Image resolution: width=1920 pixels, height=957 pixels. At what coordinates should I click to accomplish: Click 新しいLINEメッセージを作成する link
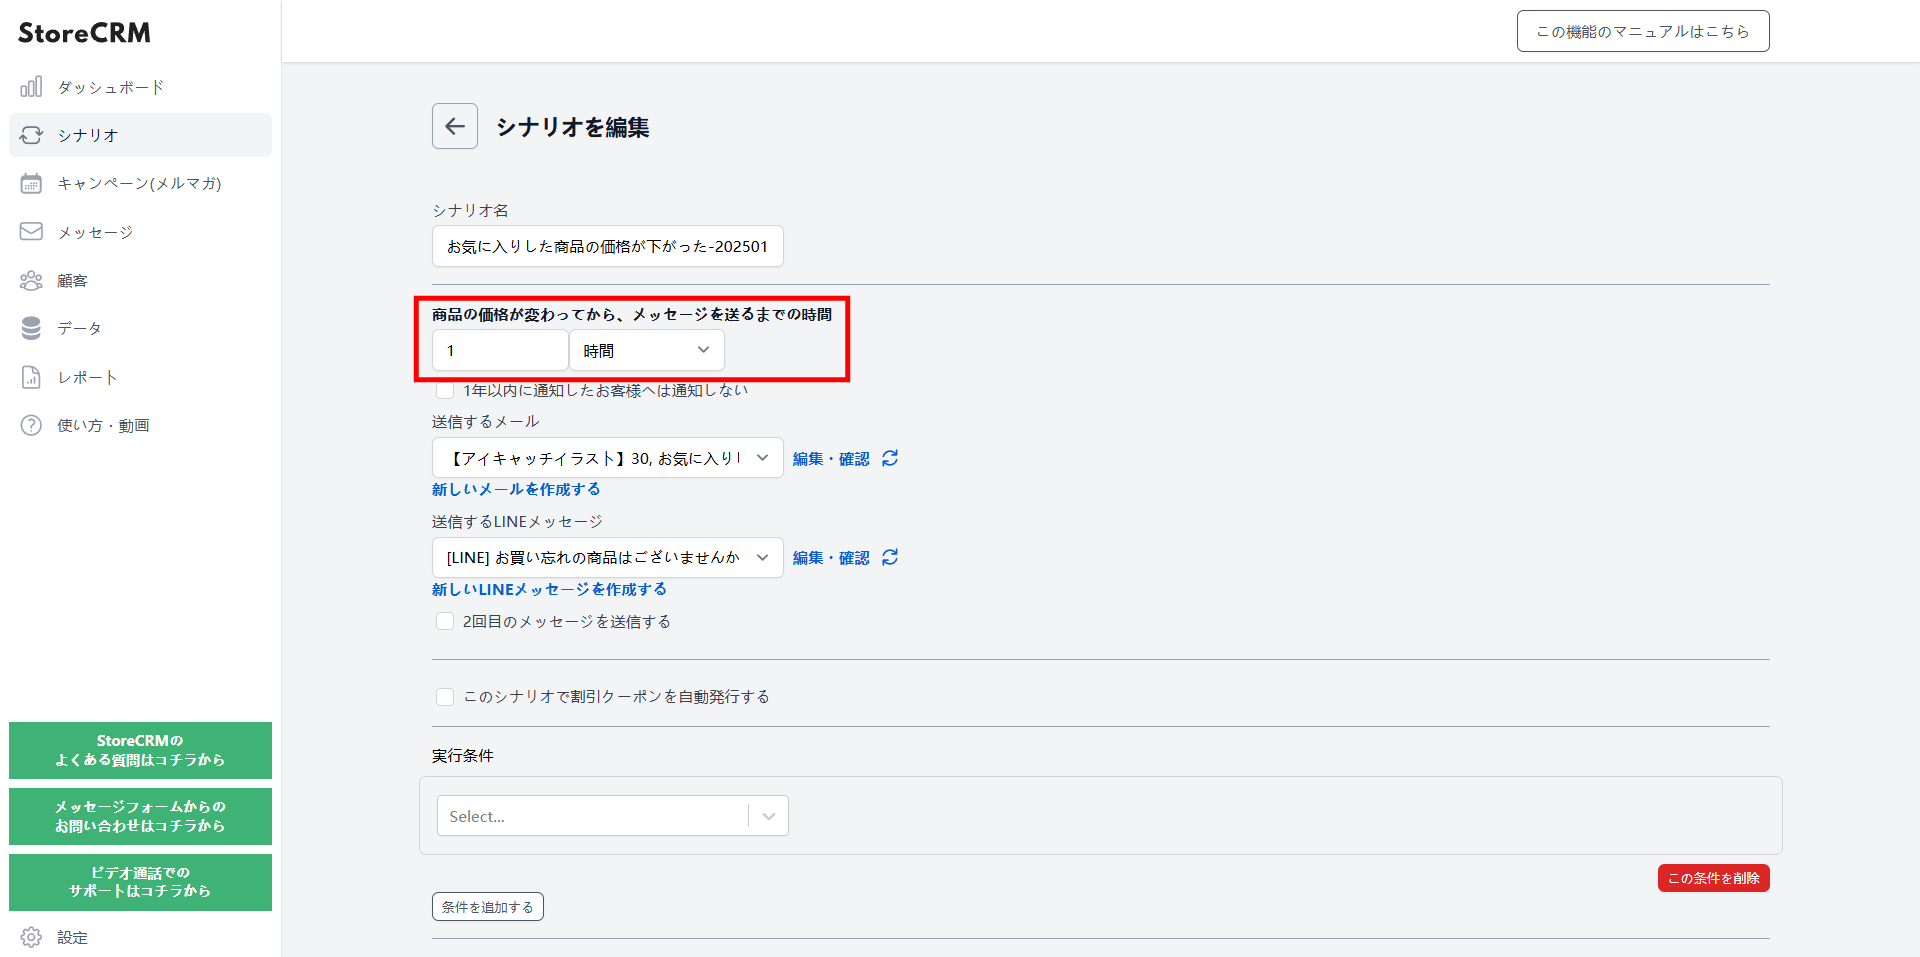[549, 589]
